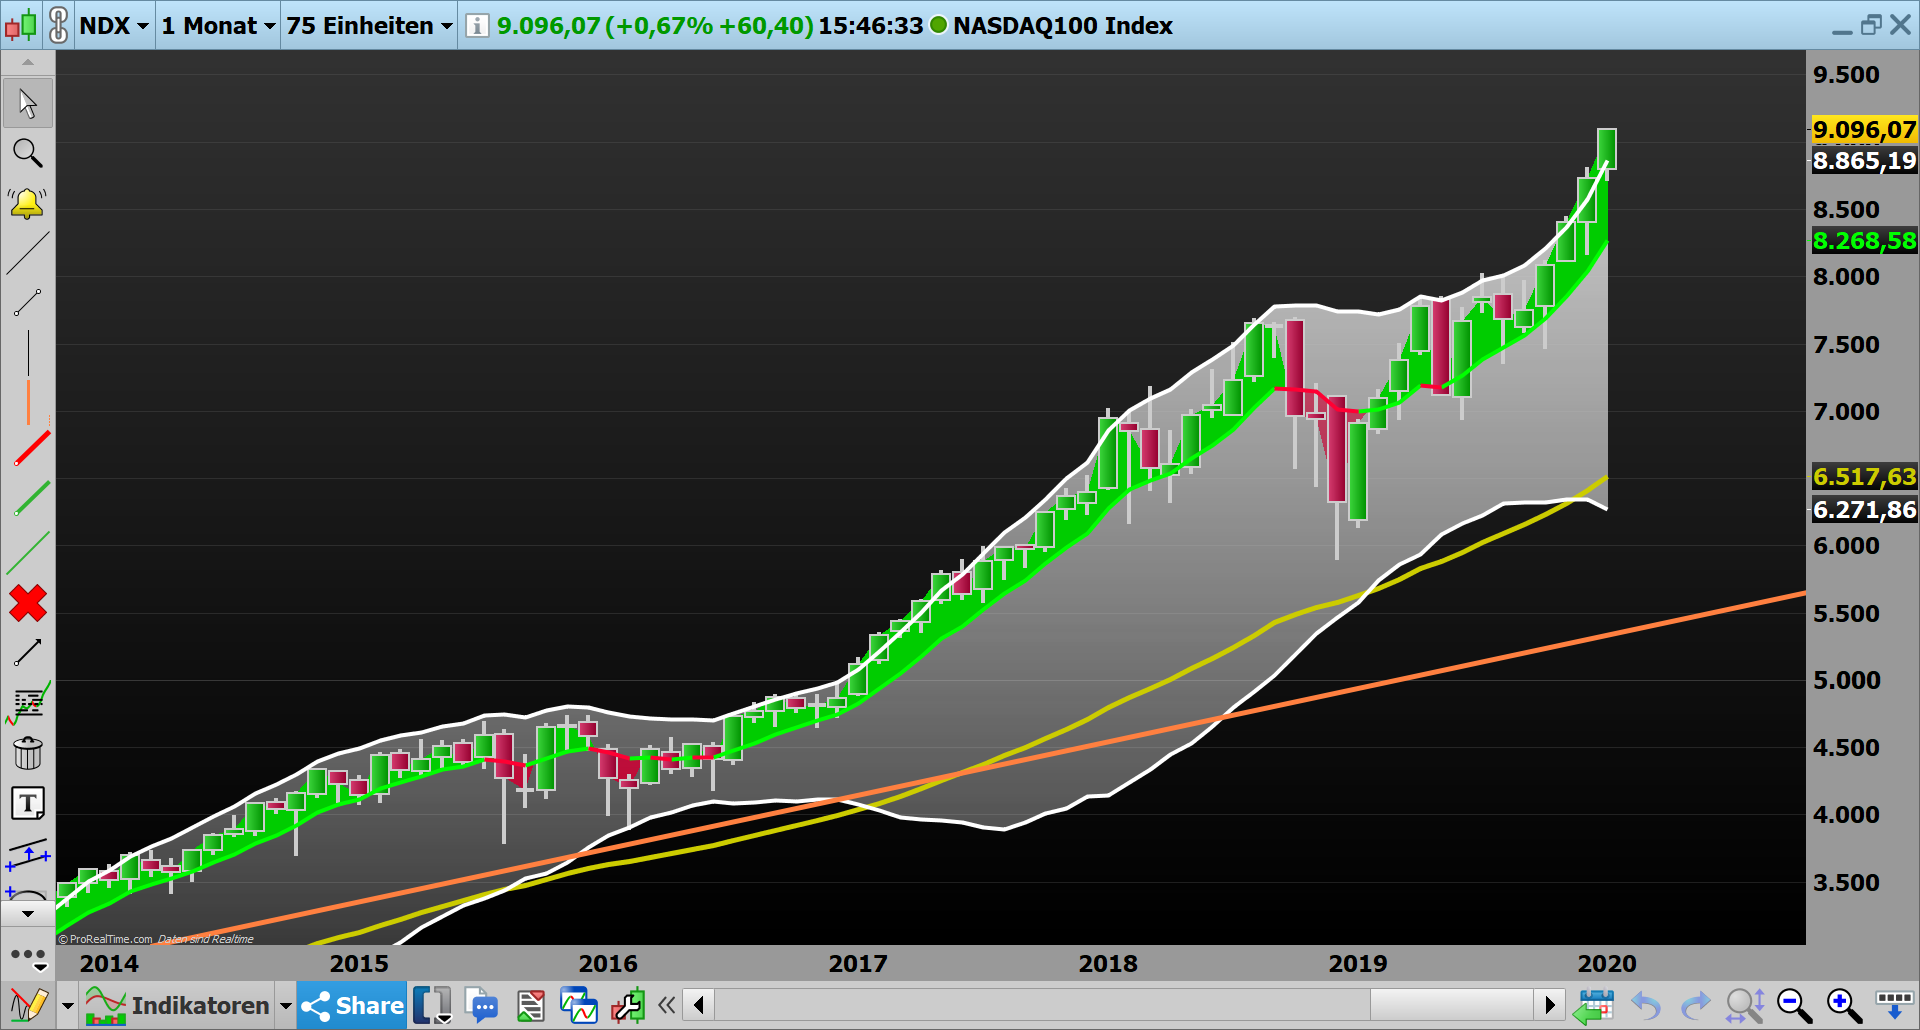
Task: Click the red X to erase all drawings
Action: (x=27, y=604)
